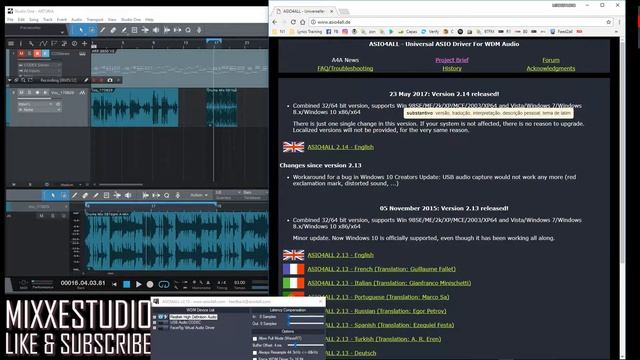Click the microphone icon in the editor toolbar

click(x=178, y=196)
